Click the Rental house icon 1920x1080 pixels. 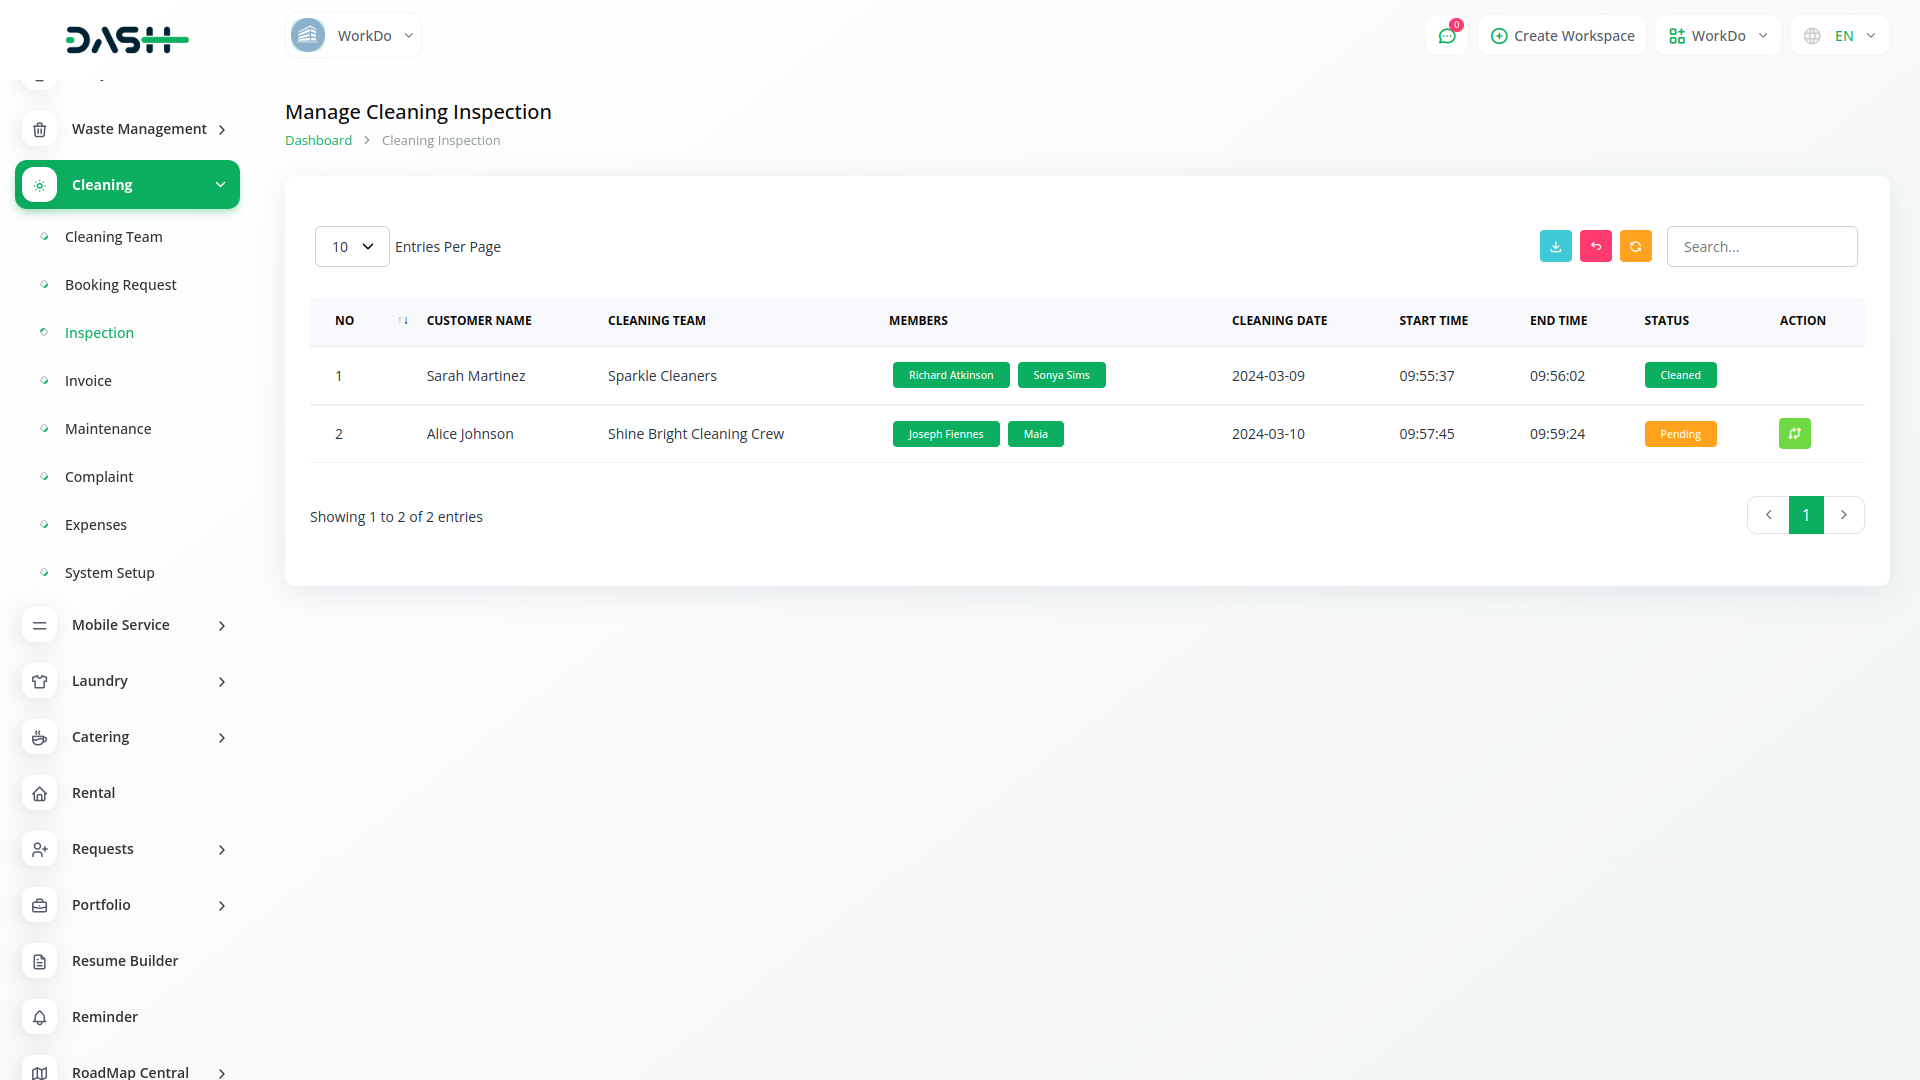[39, 793]
